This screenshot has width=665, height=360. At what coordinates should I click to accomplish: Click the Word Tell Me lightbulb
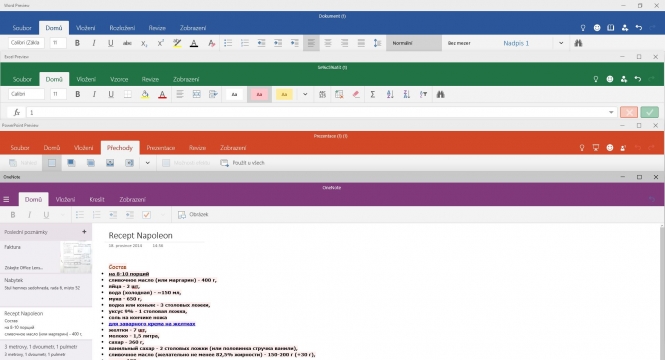point(583,28)
